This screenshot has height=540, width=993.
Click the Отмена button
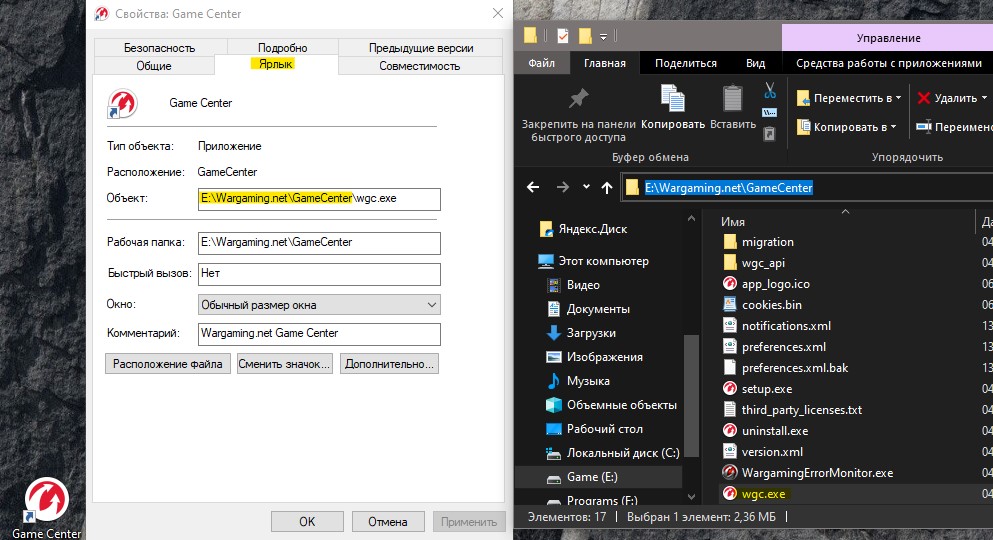click(x=388, y=522)
